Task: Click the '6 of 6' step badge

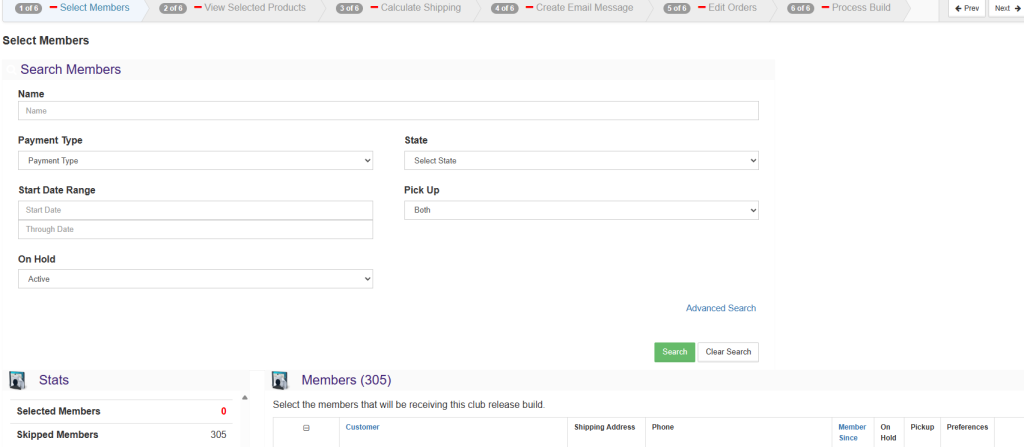Action: tap(801, 8)
